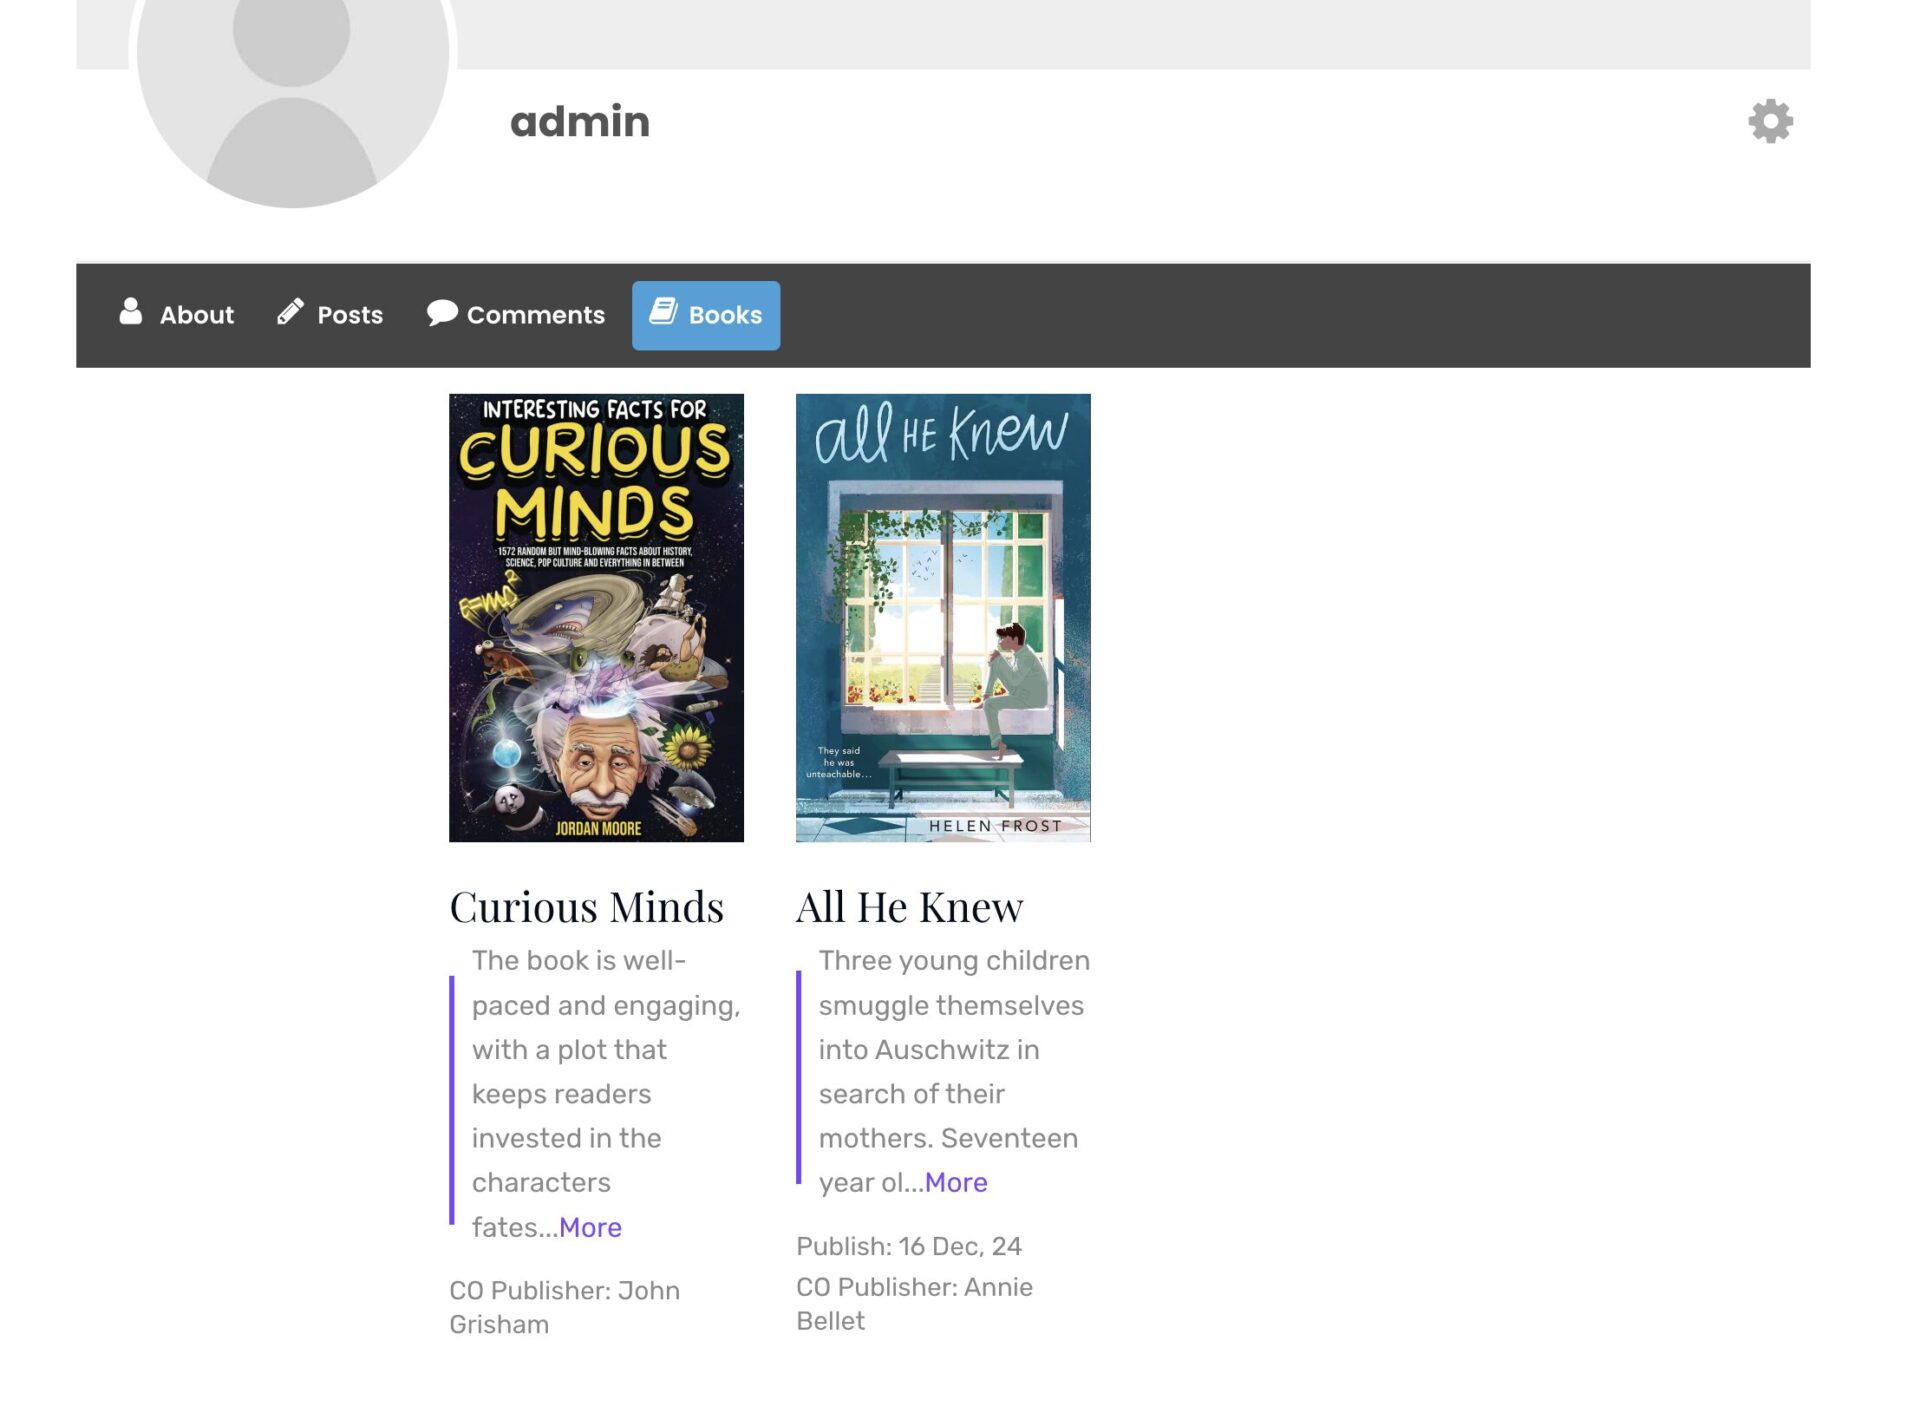Viewport: 1920px width, 1426px height.
Task: Click the admin username heading
Action: 580,121
